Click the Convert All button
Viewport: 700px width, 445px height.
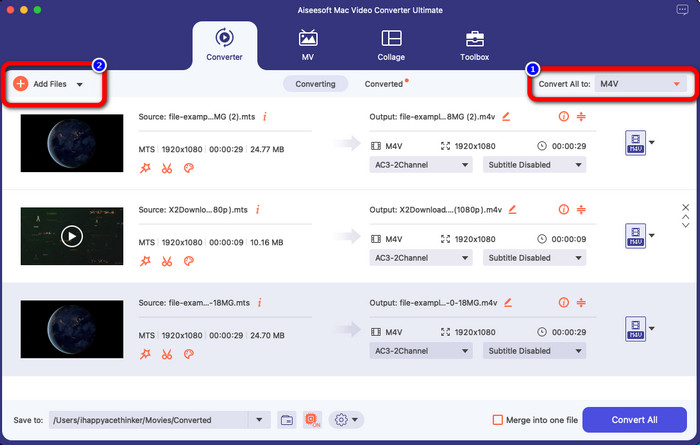[634, 420]
